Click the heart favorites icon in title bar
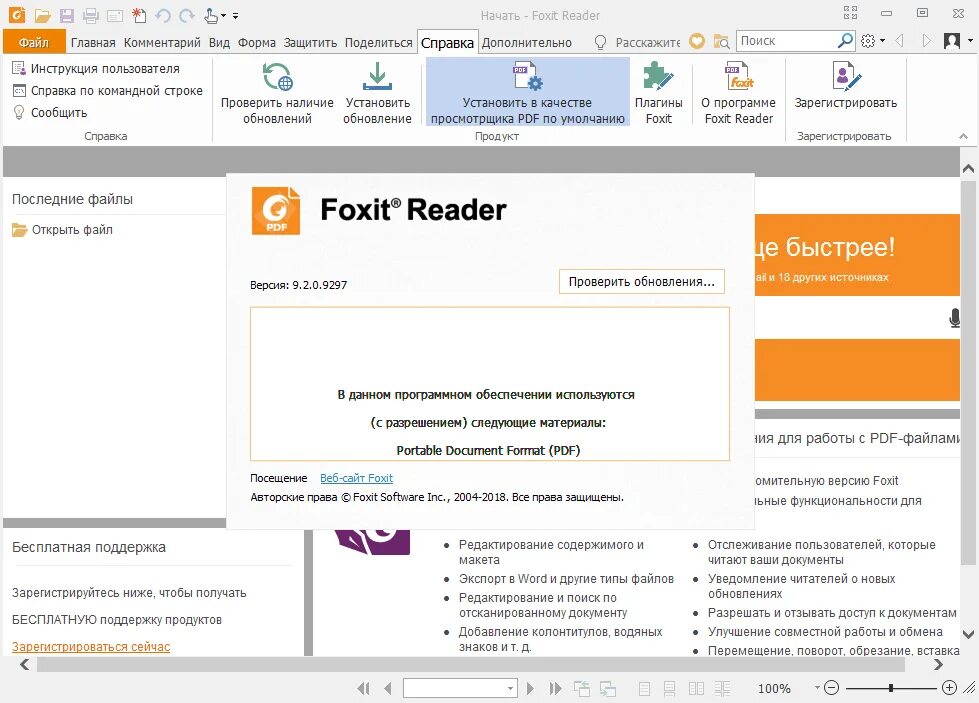This screenshot has height=703, width=979. pyautogui.click(x=697, y=41)
